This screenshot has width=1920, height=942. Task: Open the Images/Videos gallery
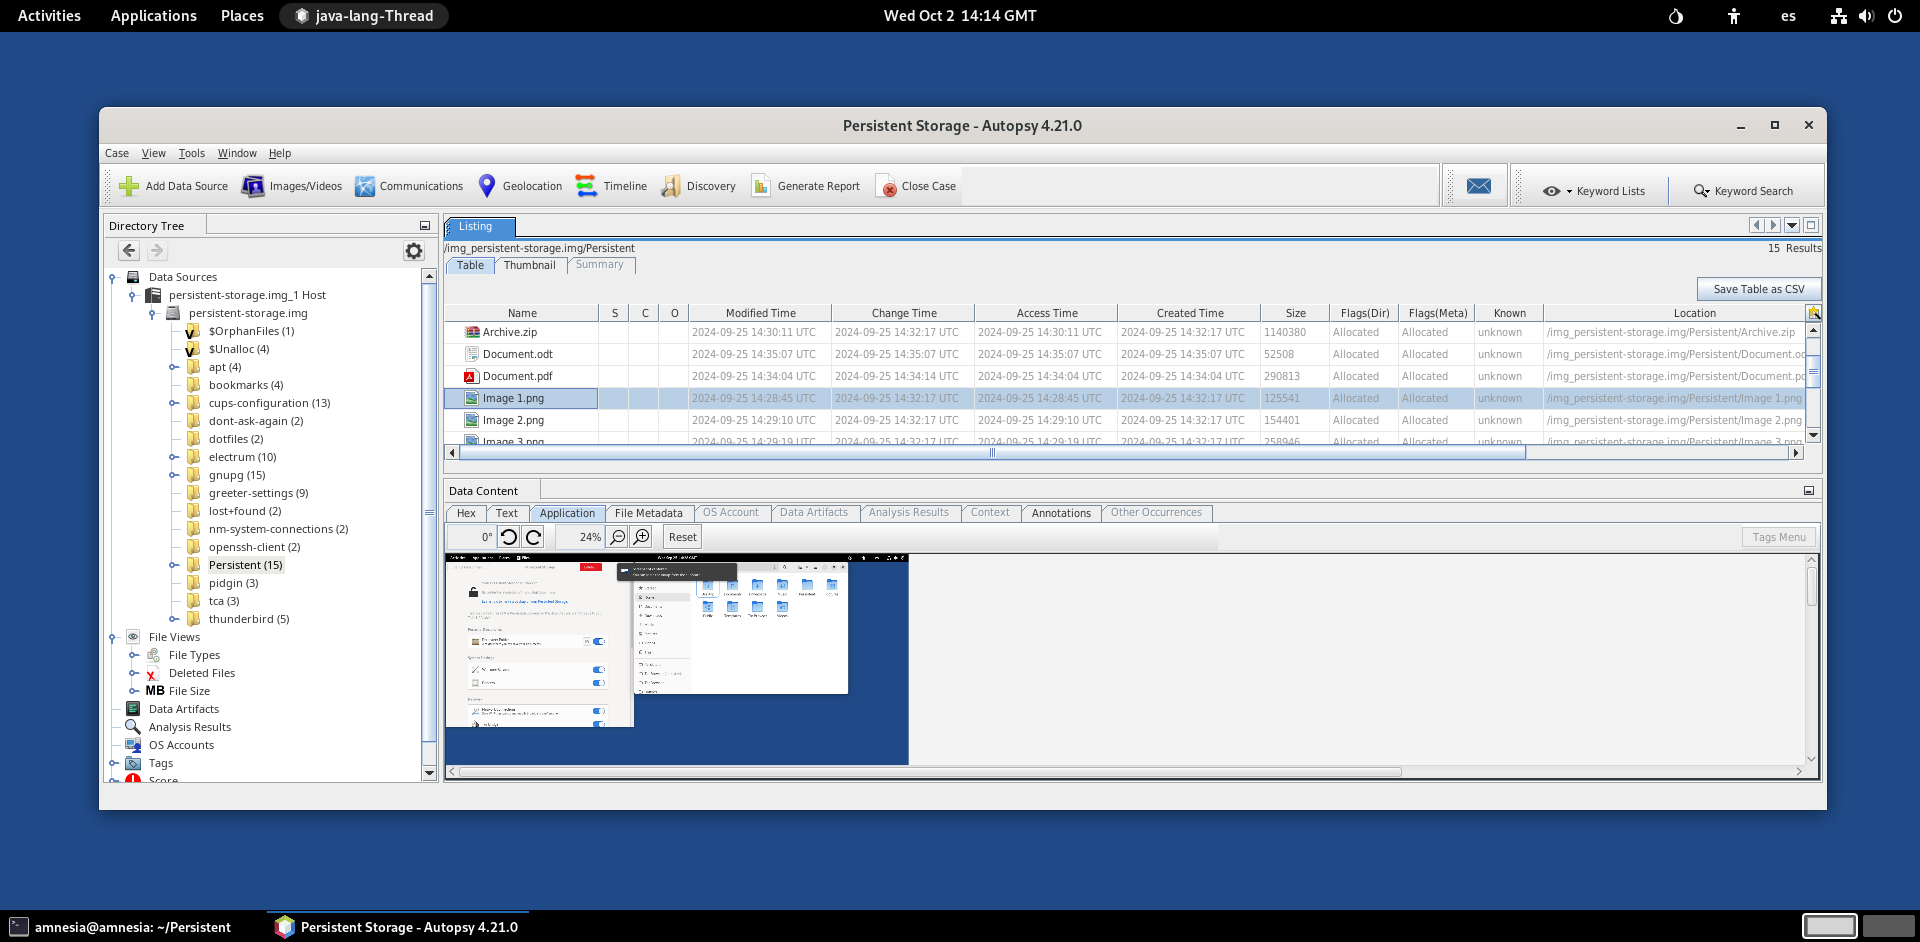tap(291, 185)
